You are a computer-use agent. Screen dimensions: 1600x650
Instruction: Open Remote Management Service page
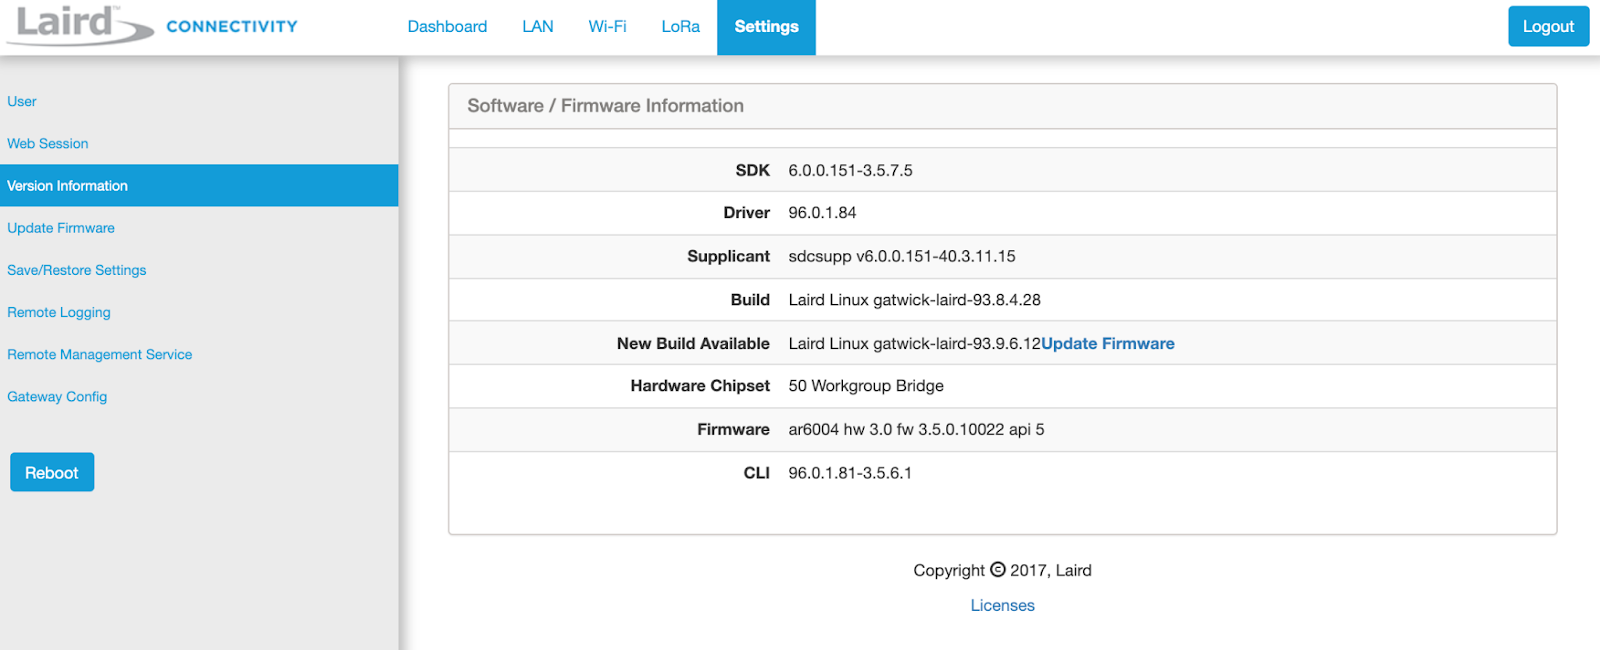pyautogui.click(x=100, y=354)
